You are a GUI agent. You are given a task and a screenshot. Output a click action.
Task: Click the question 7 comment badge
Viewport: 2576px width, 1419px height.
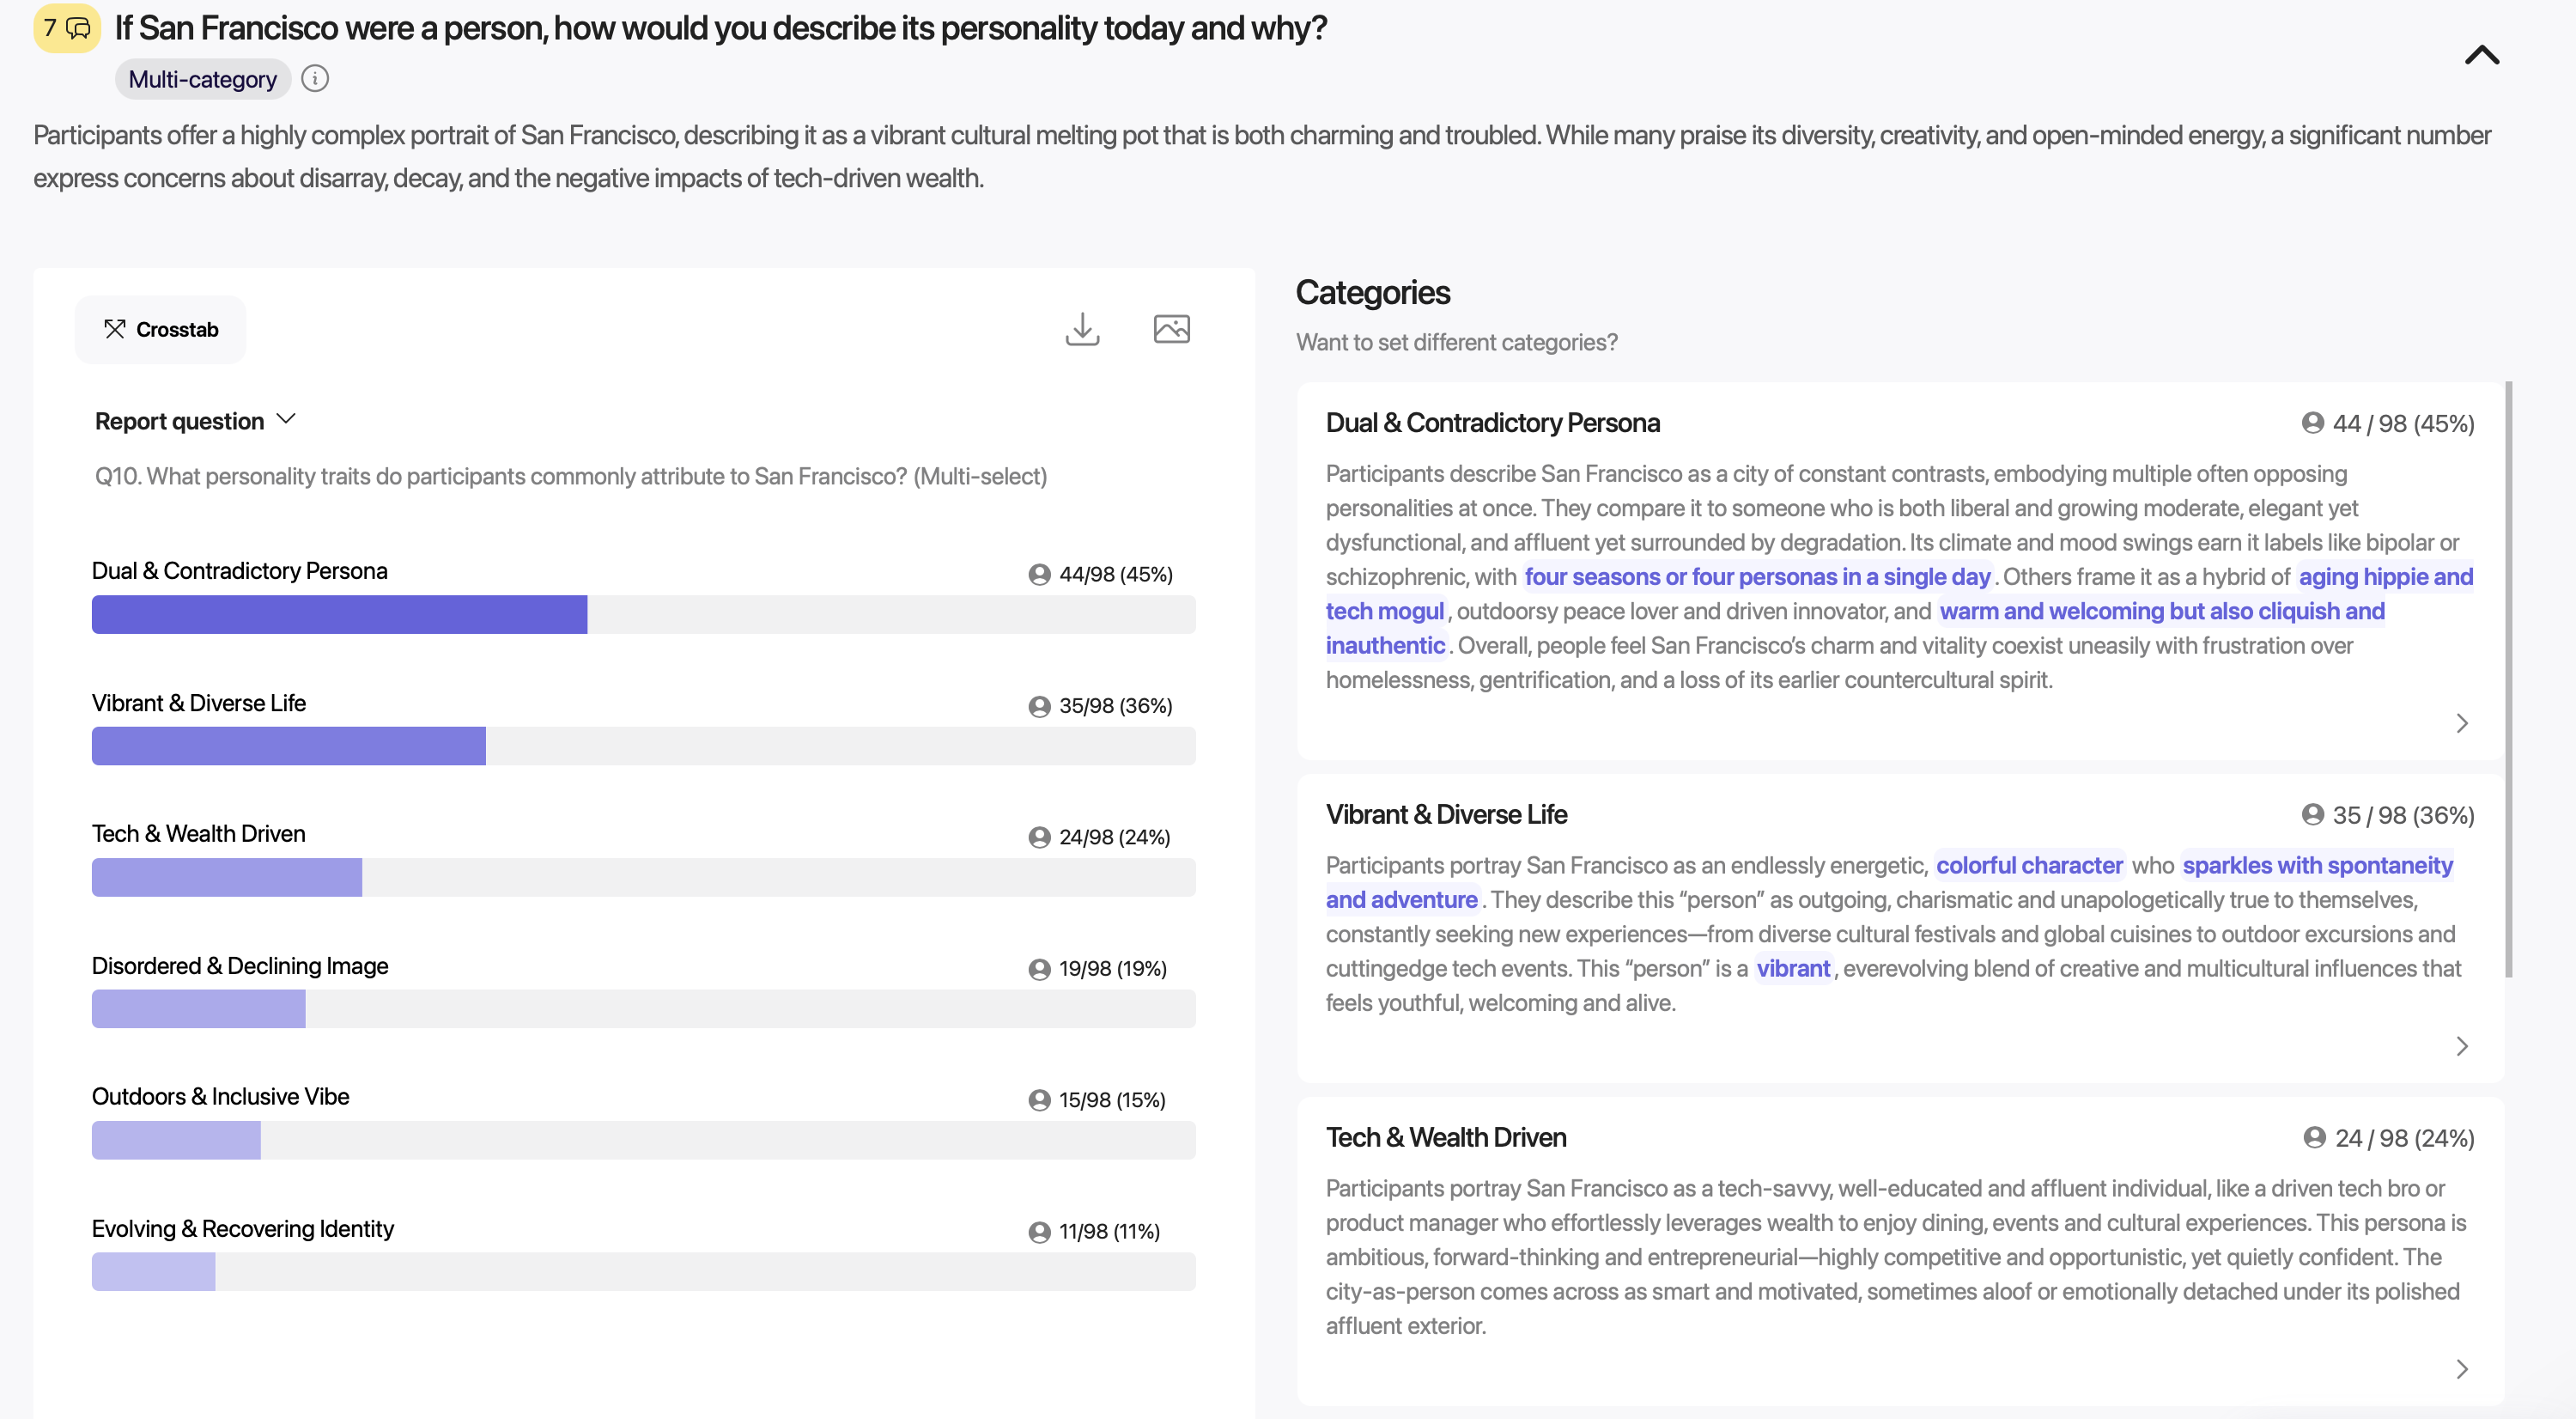tap(67, 28)
